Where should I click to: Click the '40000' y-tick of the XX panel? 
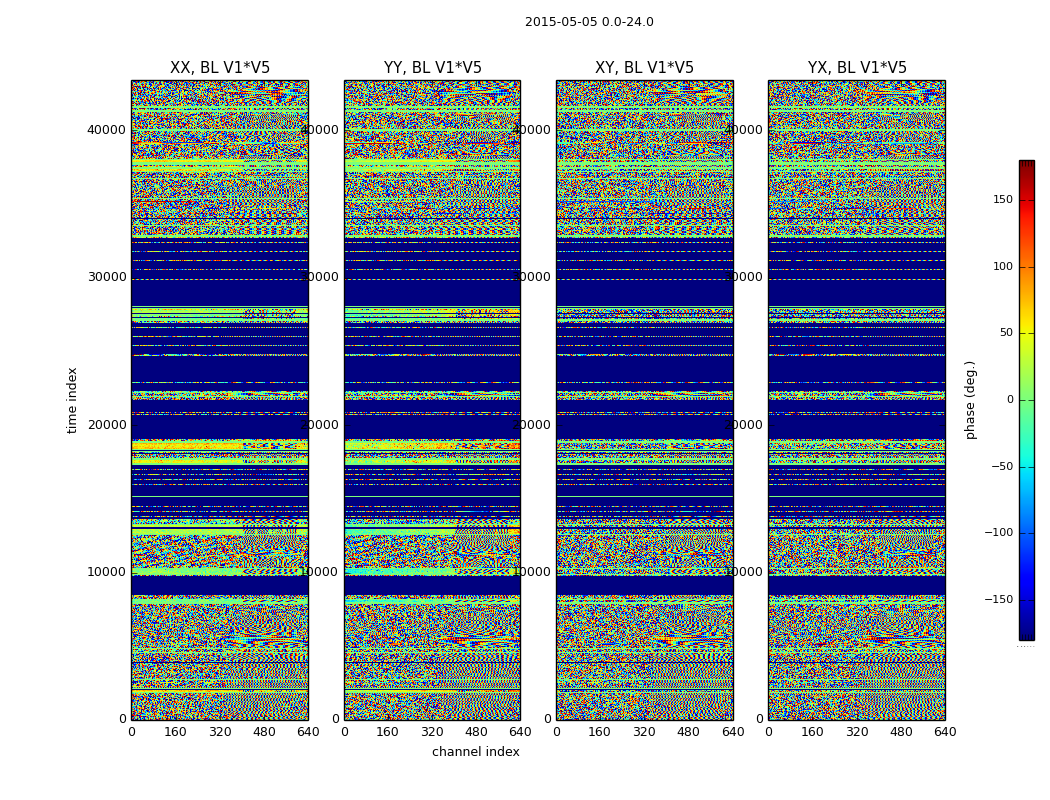click(106, 129)
